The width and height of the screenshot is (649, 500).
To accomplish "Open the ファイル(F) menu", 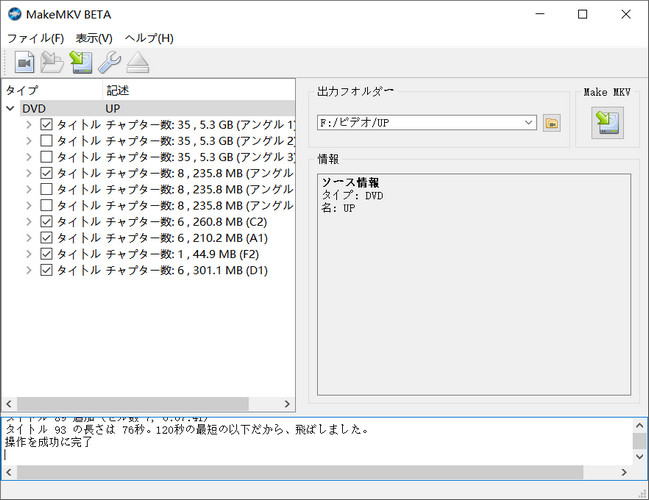I will [36, 38].
